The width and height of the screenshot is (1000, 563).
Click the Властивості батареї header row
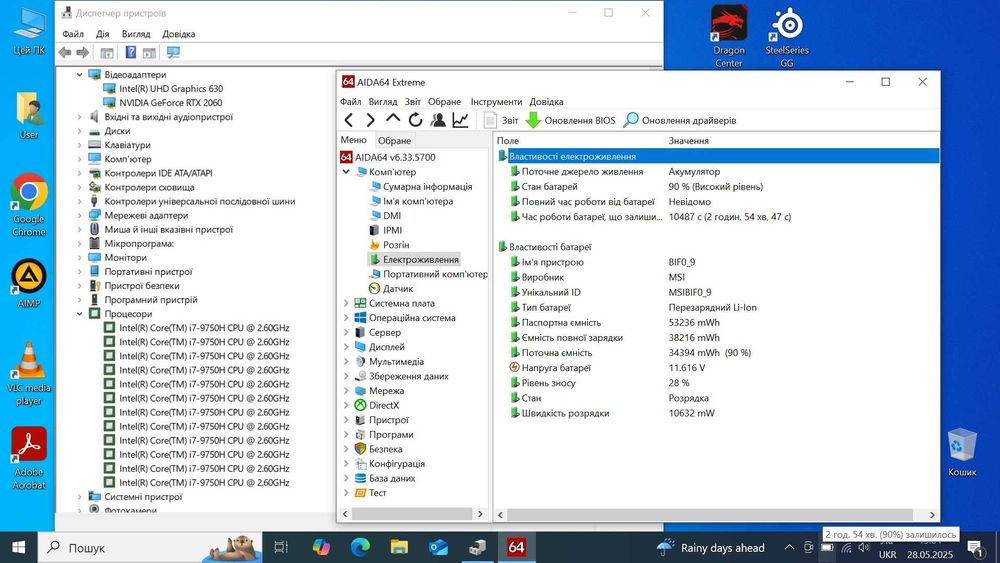[717, 246]
